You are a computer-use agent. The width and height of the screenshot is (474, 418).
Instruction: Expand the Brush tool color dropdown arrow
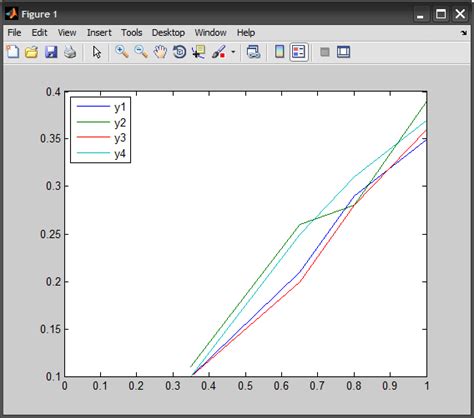pyautogui.click(x=233, y=52)
